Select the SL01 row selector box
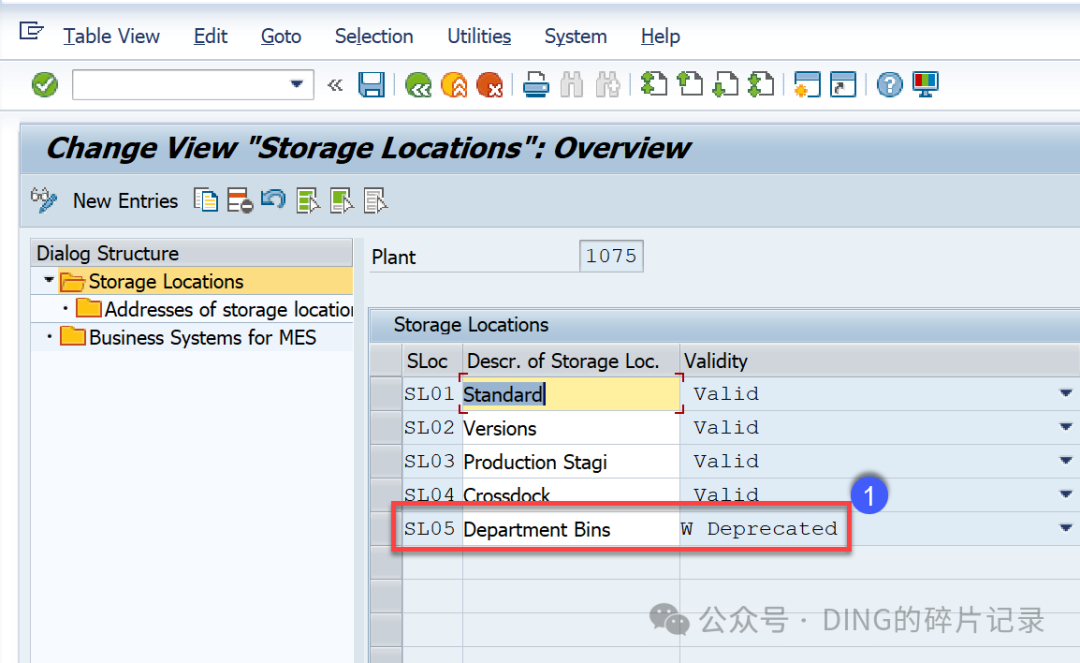This screenshot has width=1080, height=663. point(386,394)
